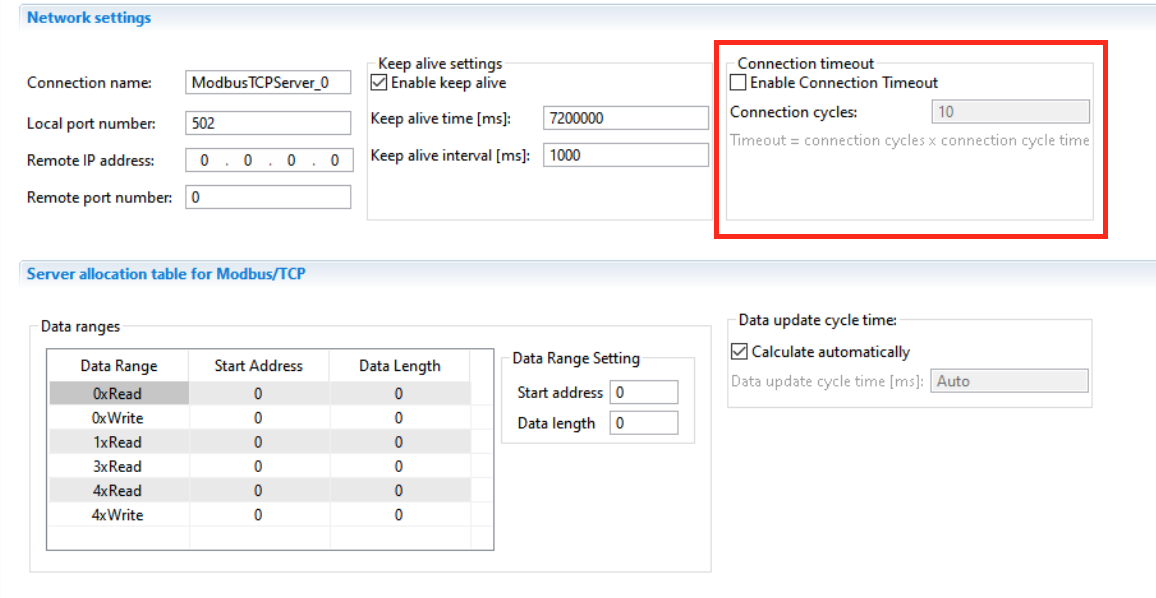1156x598 pixels.
Task: Click the Data update cycle time field
Action: point(1009,381)
